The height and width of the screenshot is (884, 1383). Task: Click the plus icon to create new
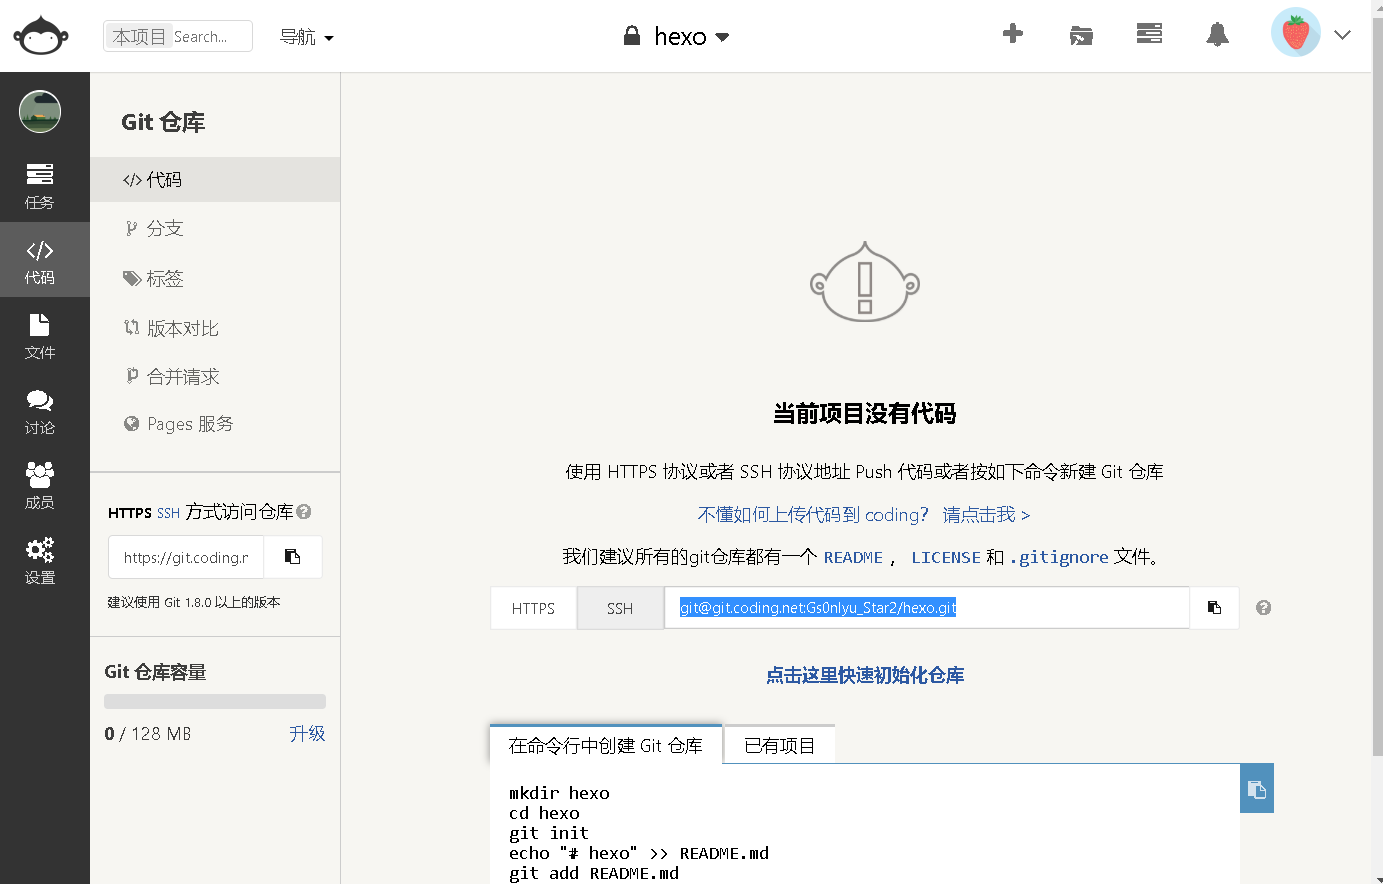pyautogui.click(x=1012, y=35)
